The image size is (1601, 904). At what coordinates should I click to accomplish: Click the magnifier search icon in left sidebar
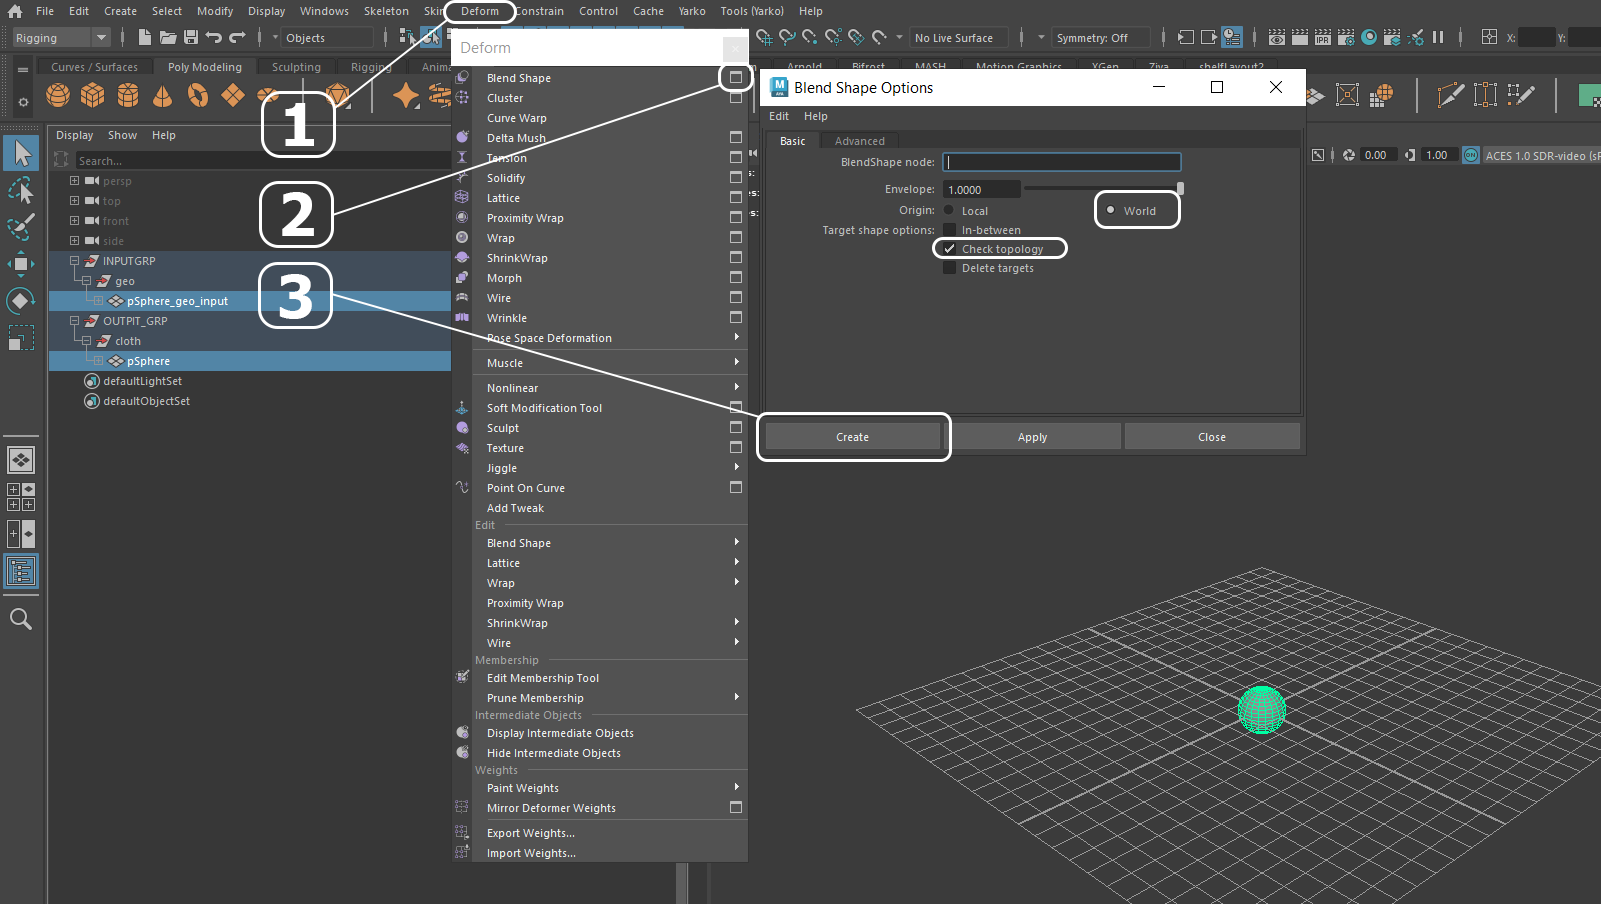(x=20, y=619)
